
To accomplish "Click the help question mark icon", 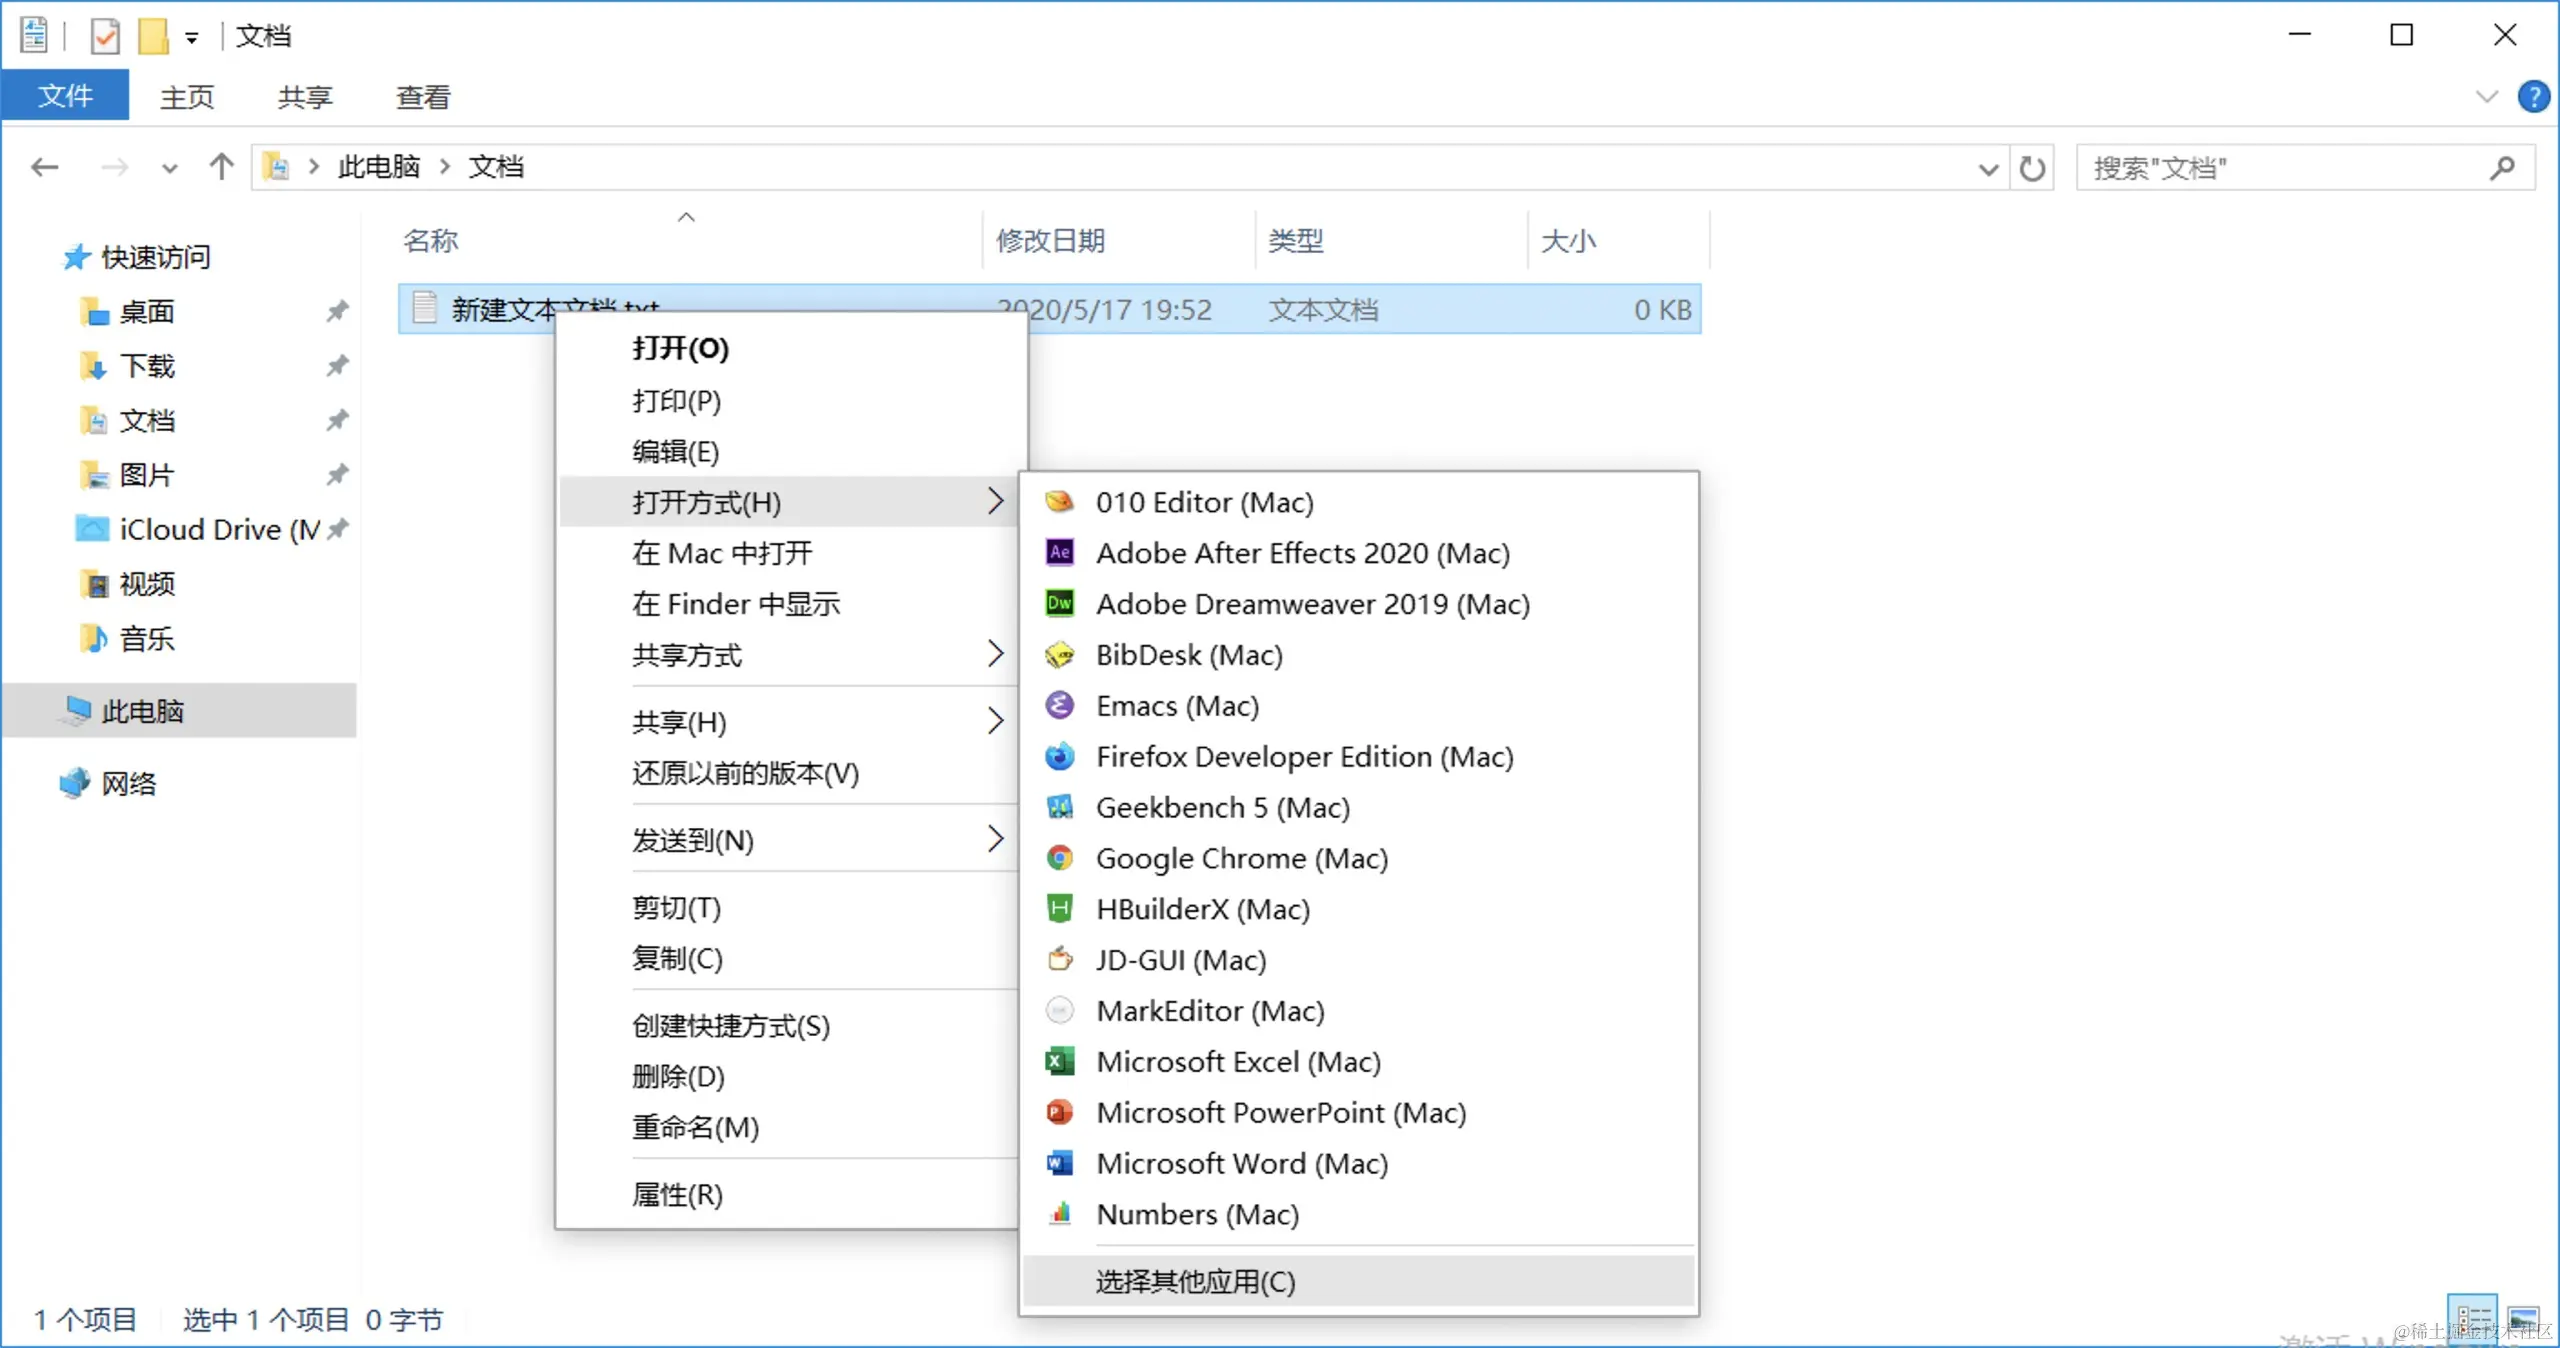I will click(x=2533, y=97).
